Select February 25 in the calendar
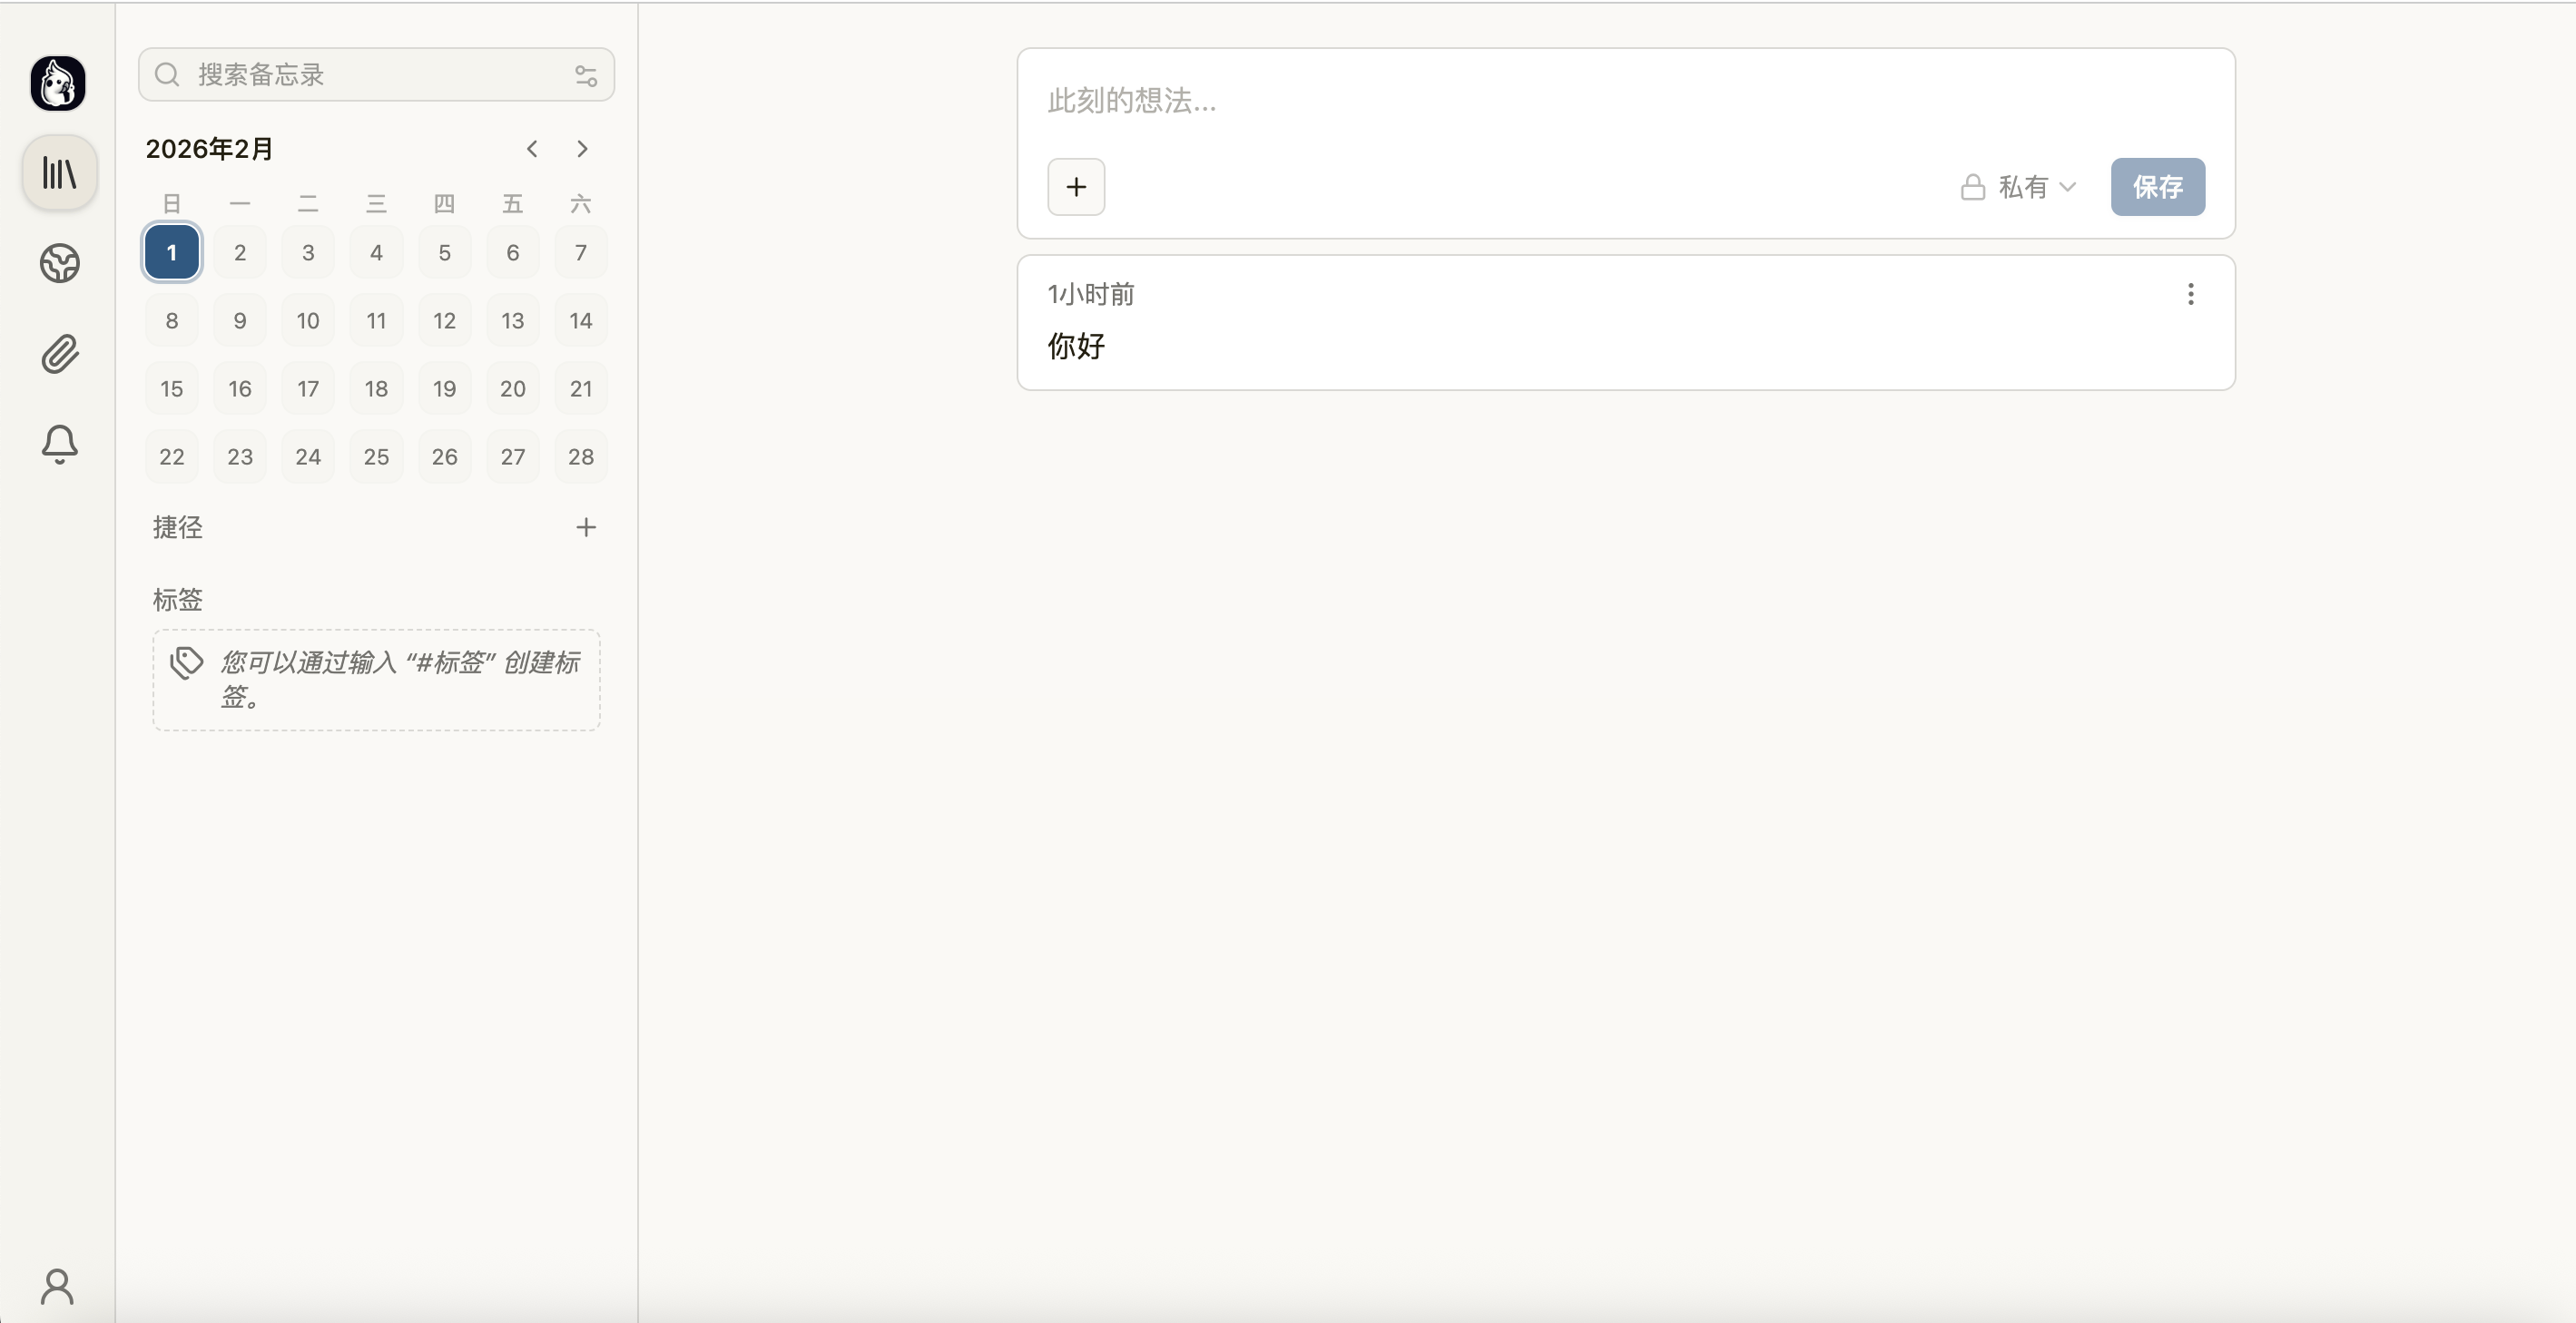2576x1323 pixels. [x=376, y=457]
